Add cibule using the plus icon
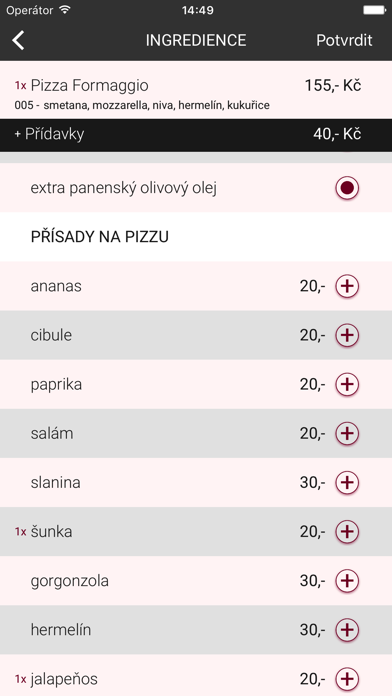Image resolution: width=392 pixels, height=696 pixels. [347, 335]
